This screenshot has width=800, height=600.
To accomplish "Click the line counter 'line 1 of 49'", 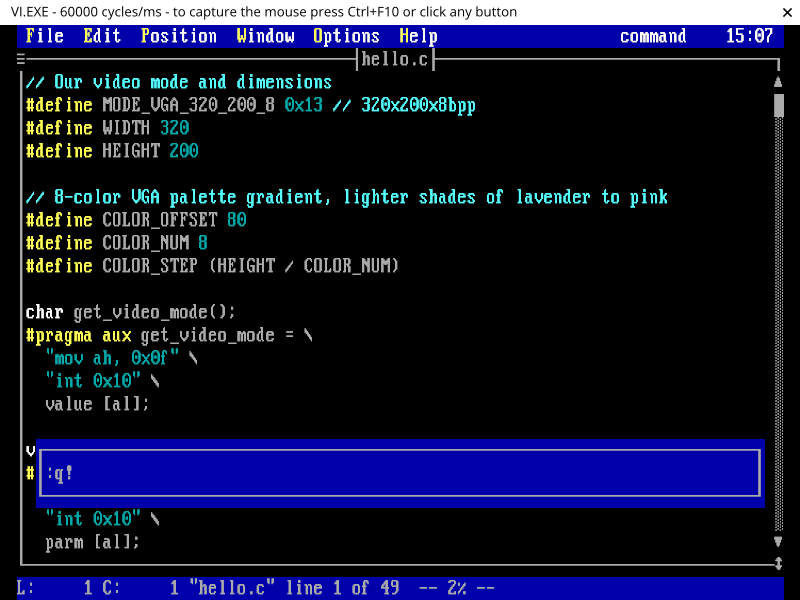I will point(340,588).
